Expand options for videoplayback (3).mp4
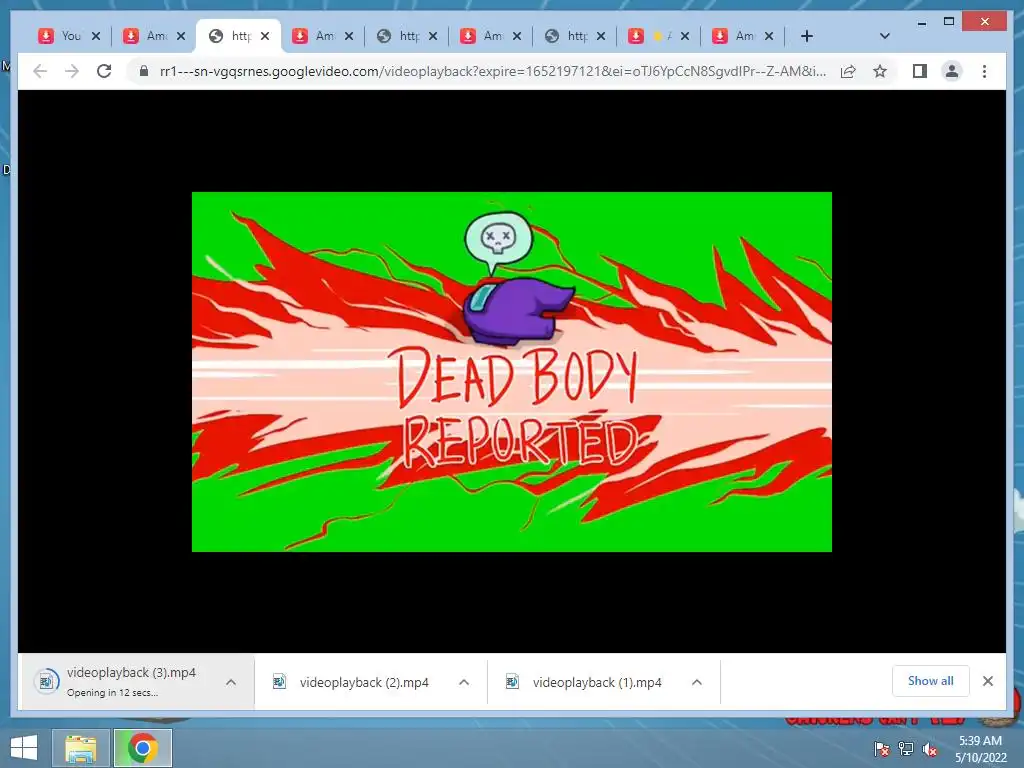 click(231, 682)
